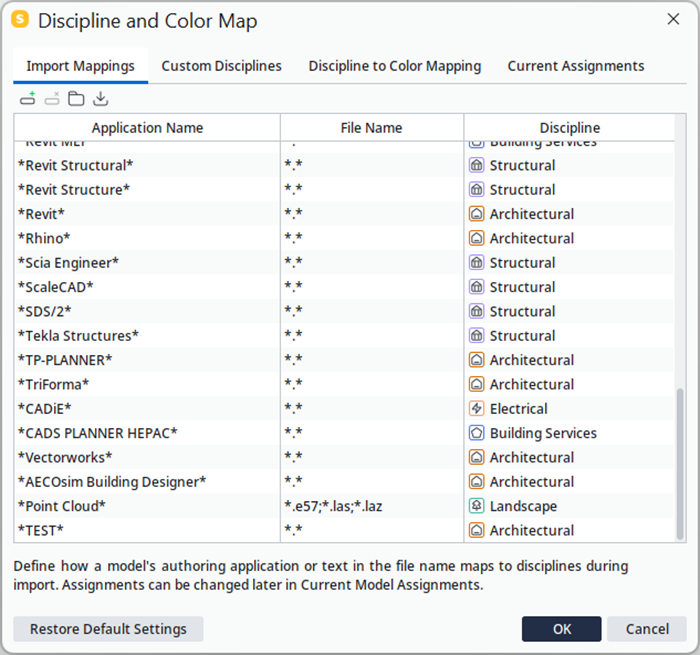Click the Landscape discipline text
Screen dimensions: 700x655
pos(523,506)
